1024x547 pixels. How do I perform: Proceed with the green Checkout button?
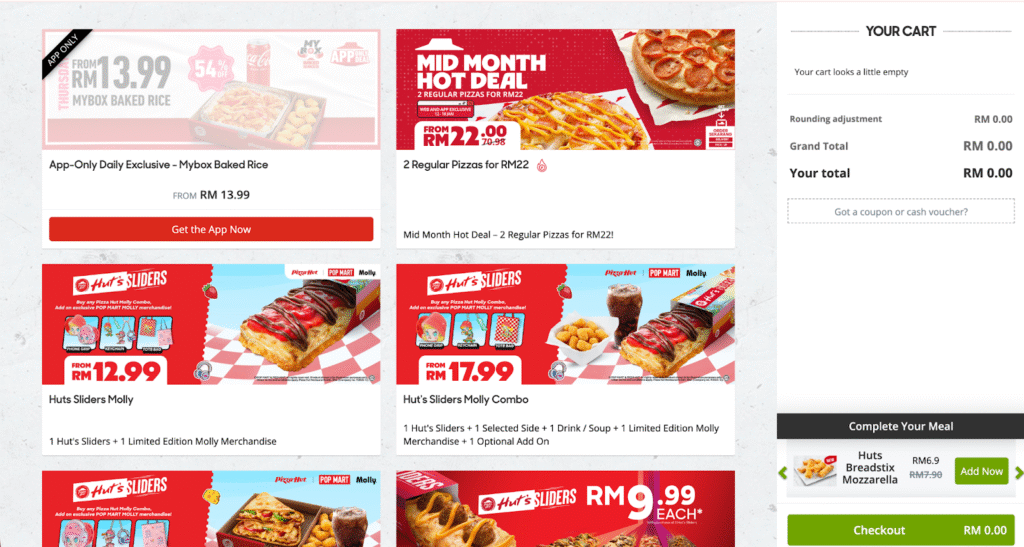click(x=900, y=530)
